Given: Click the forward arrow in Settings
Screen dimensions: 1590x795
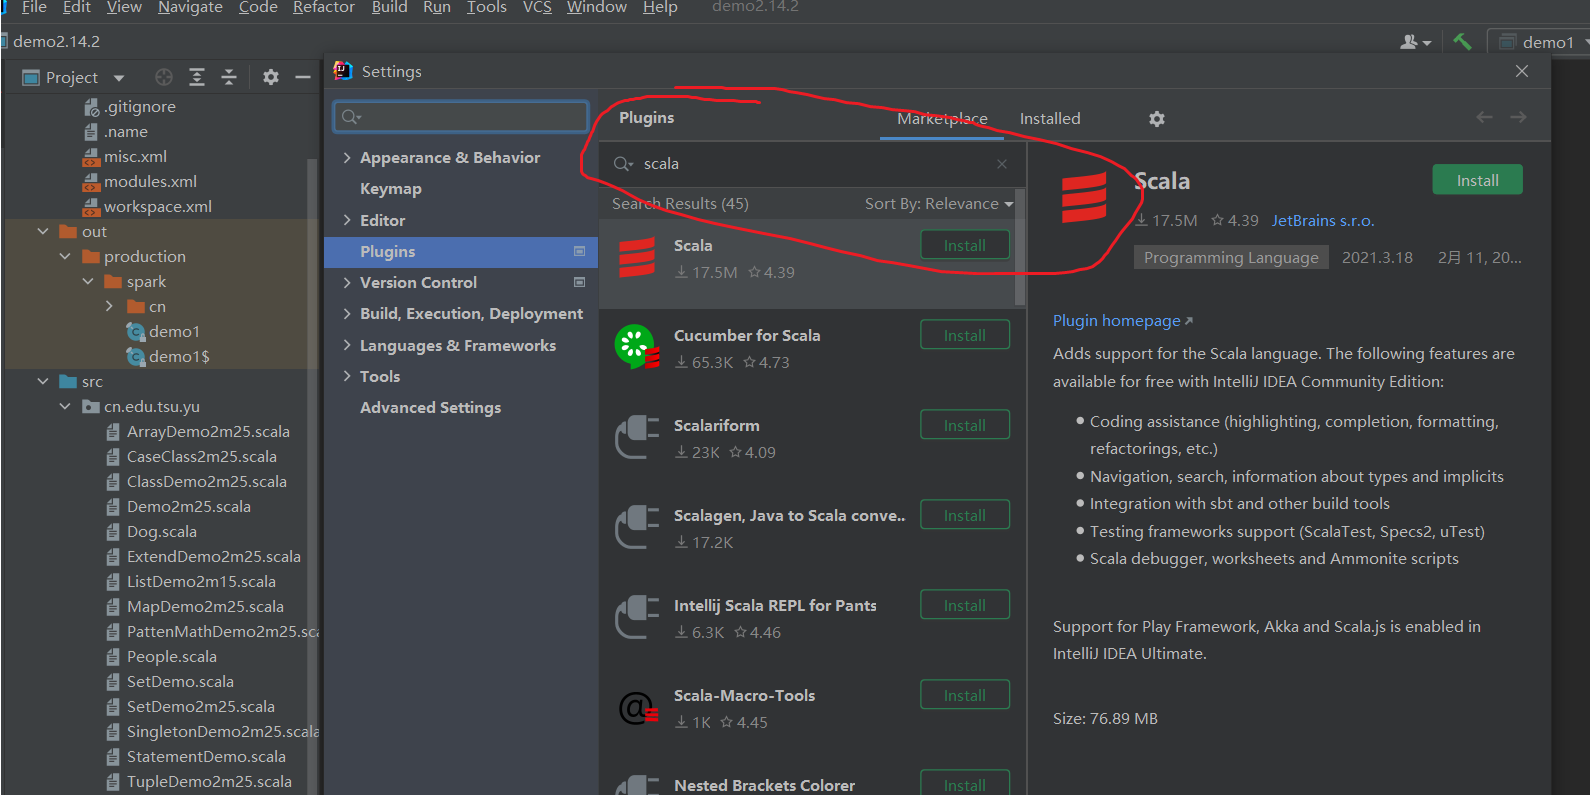Looking at the screenshot, I should pyautogui.click(x=1518, y=117).
